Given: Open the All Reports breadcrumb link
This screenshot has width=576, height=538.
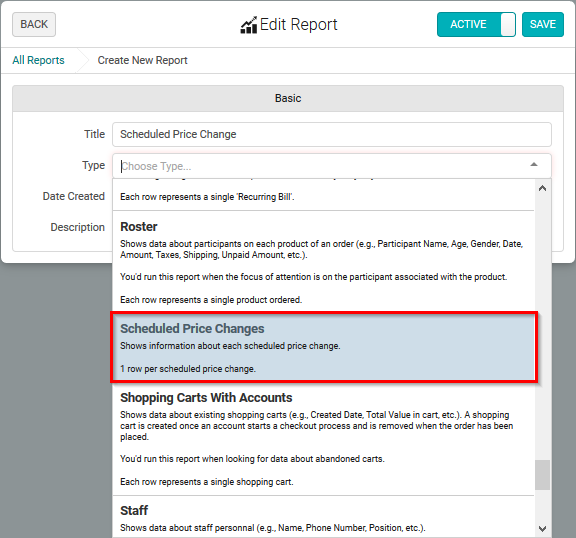Looking at the screenshot, I should coord(38,60).
